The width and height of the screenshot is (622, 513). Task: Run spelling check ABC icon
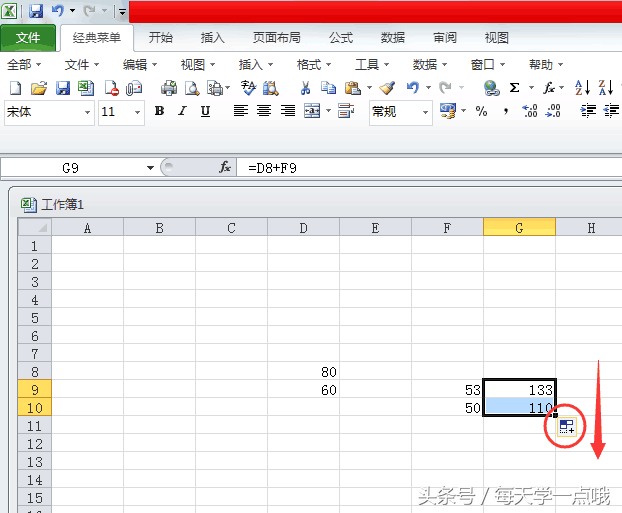coord(248,88)
